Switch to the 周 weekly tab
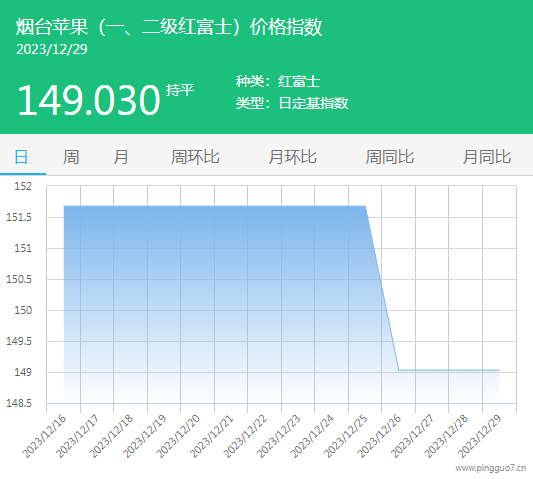Viewport: 533px width, 479px height. pos(71,157)
